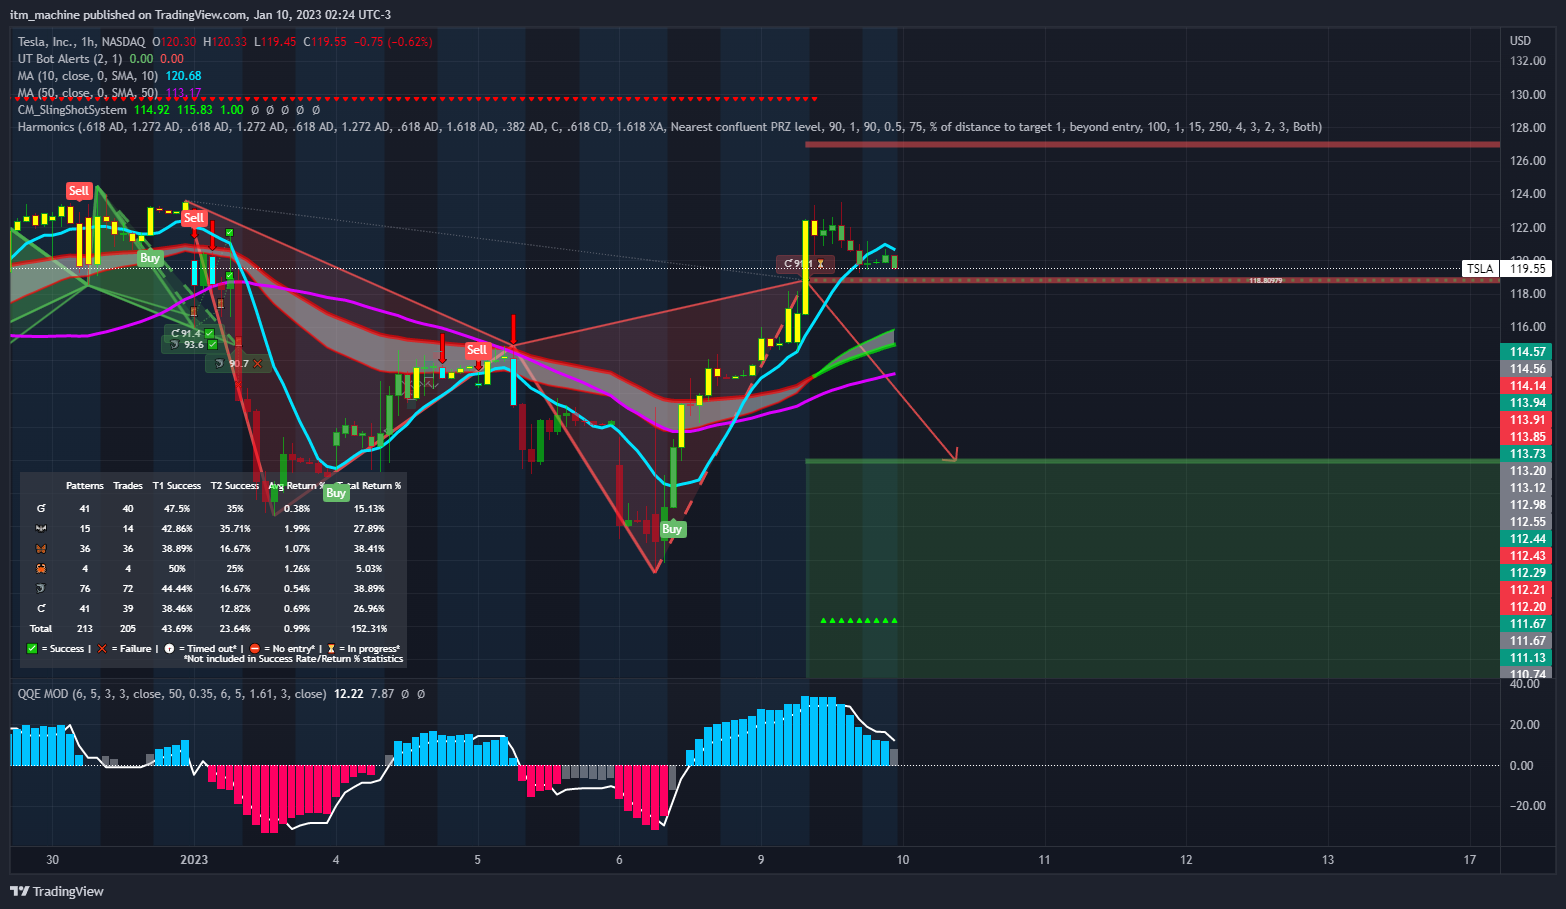
Task: Click the Buy label at January 6 low
Action: click(x=672, y=529)
